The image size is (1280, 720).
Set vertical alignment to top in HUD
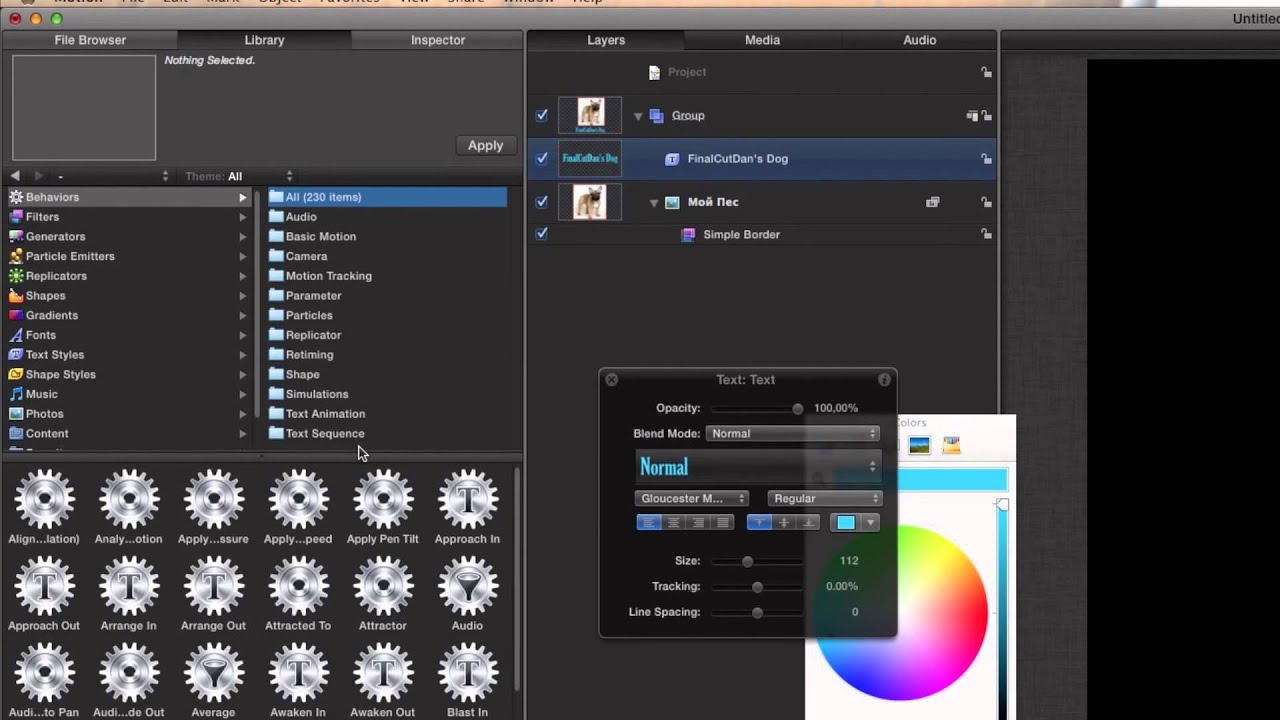[759, 522]
